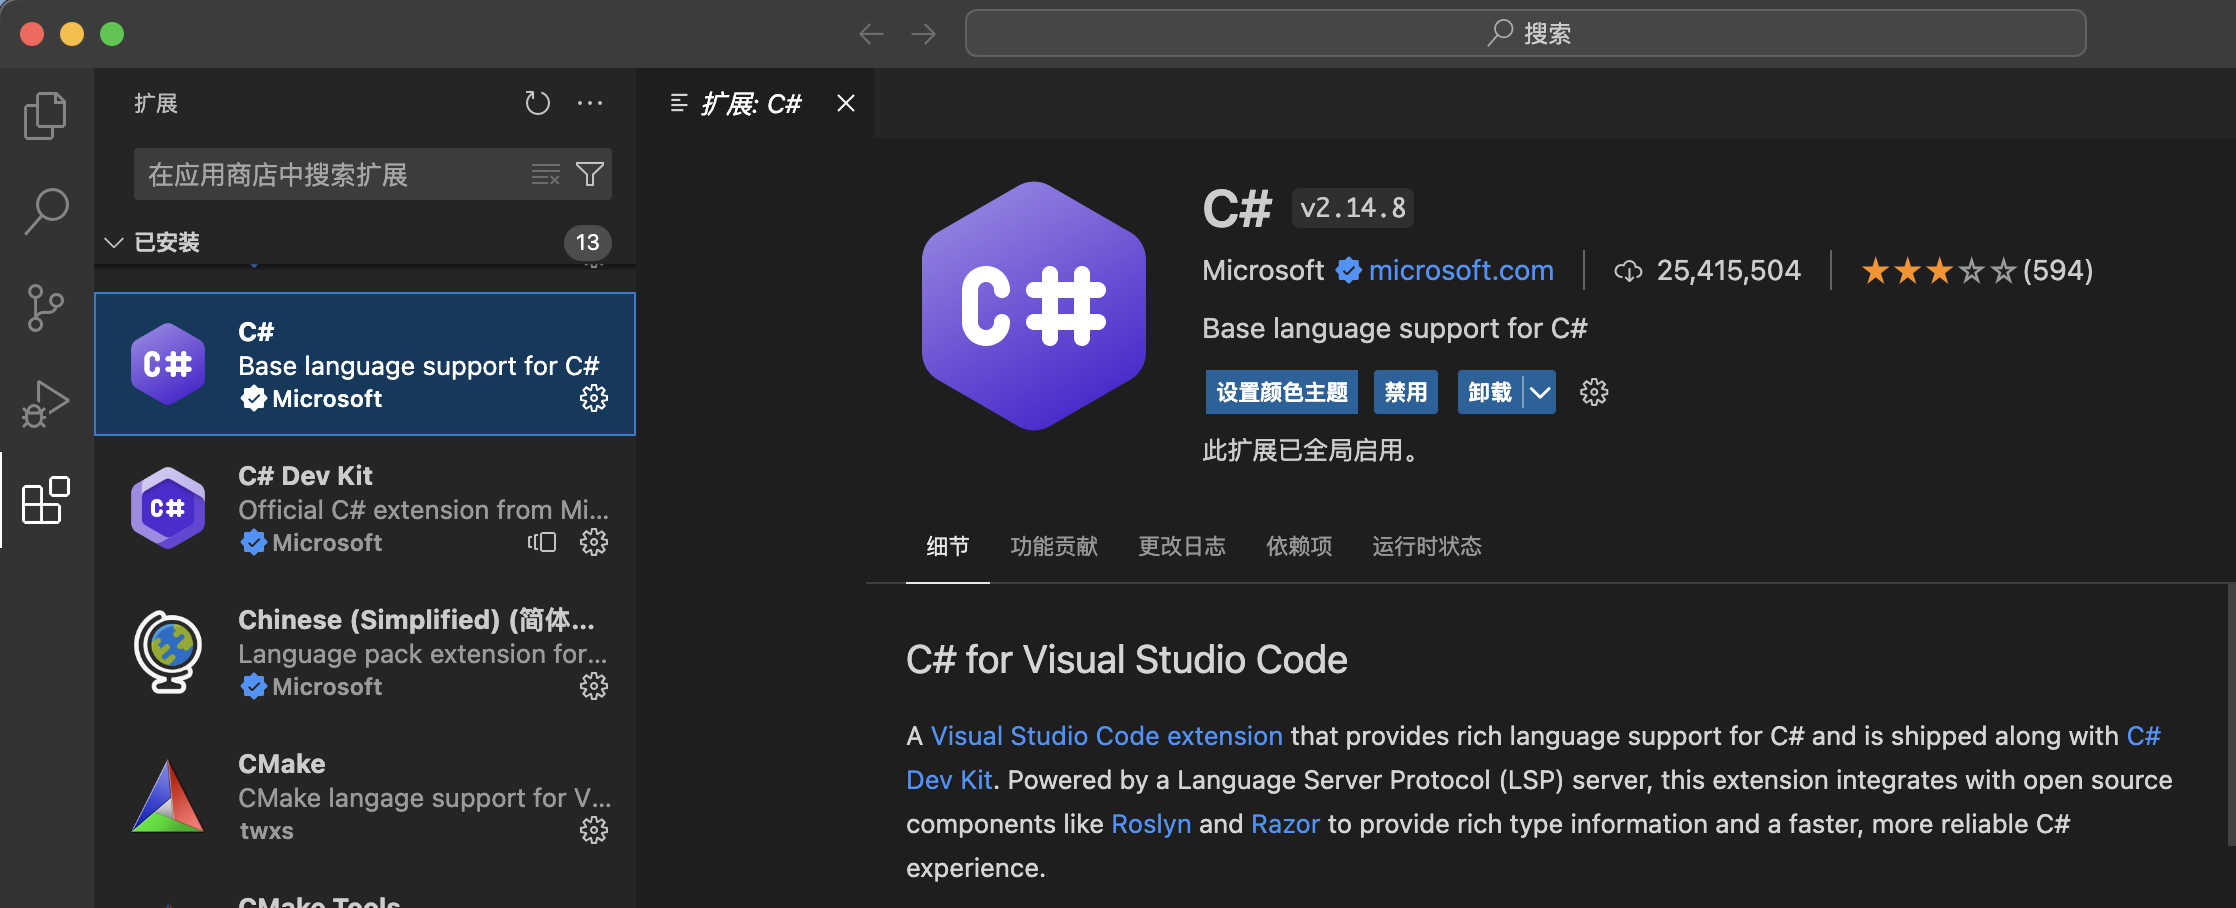This screenshot has width=2236, height=908.
Task: Open the Source Control view
Action: [45, 308]
